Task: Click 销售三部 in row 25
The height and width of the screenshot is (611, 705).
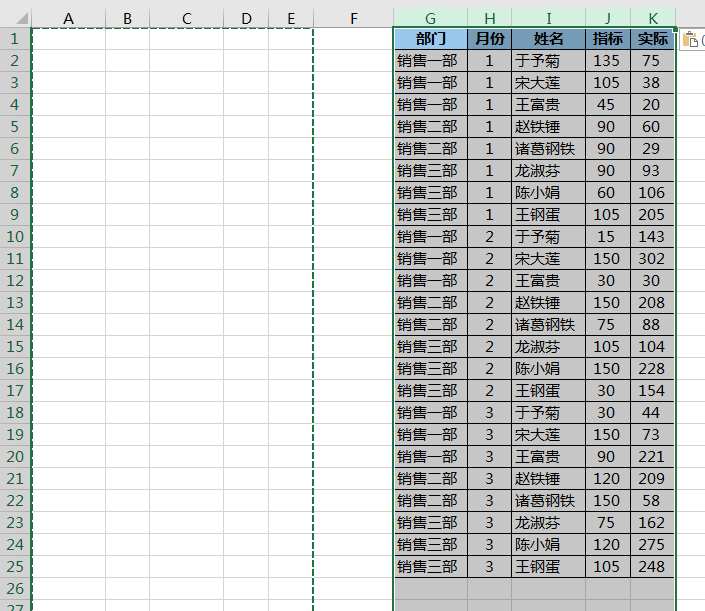Action: click(x=431, y=566)
